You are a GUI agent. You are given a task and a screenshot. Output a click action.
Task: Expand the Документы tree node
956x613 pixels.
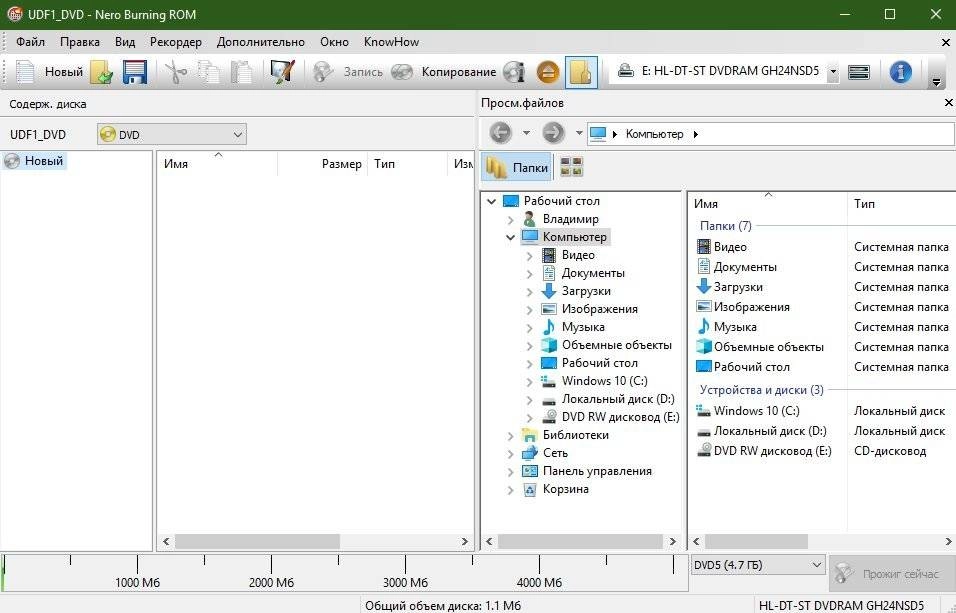pos(529,274)
